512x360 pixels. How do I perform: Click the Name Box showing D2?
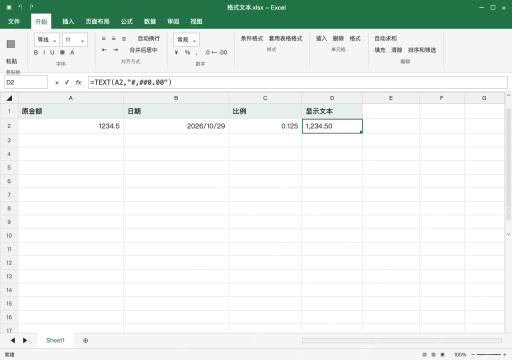point(26,82)
